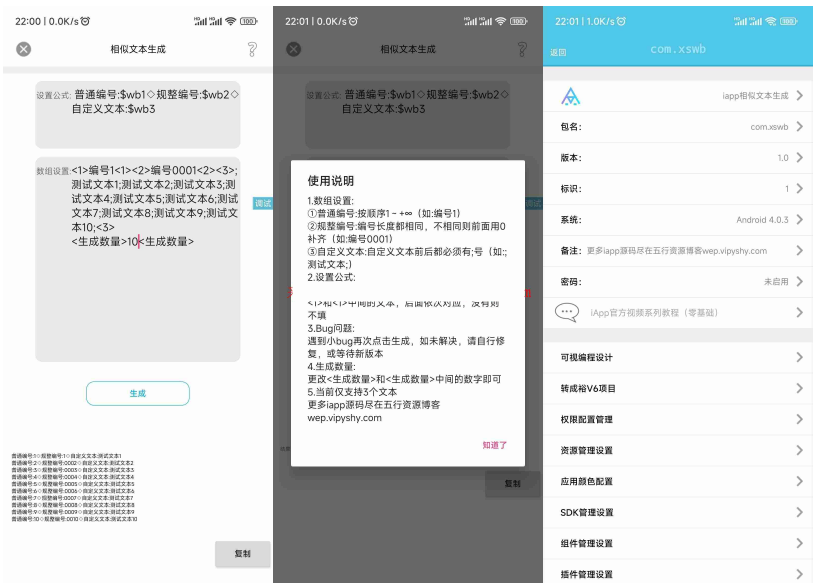Open the 密码 row showing 未启用
Screen dimensions: 821x583
click(680, 282)
